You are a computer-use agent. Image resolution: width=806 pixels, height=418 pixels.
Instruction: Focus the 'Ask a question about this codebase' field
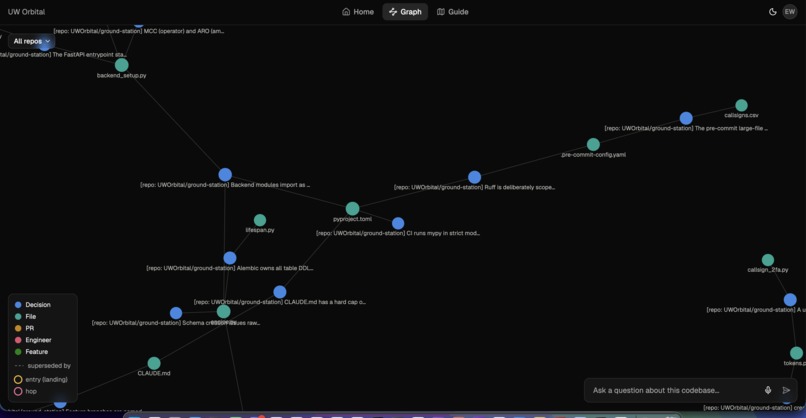pos(674,390)
